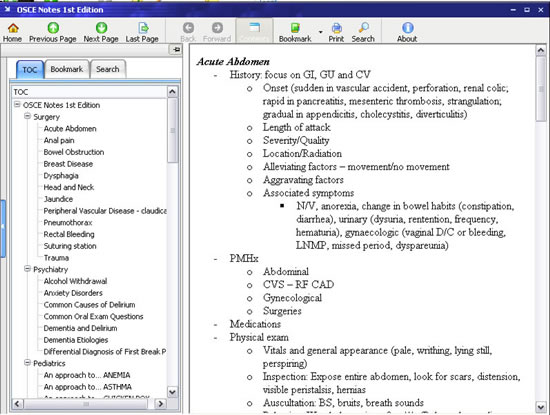This screenshot has height=415, width=550.
Task: Jump to the Last Page
Action: (x=142, y=32)
